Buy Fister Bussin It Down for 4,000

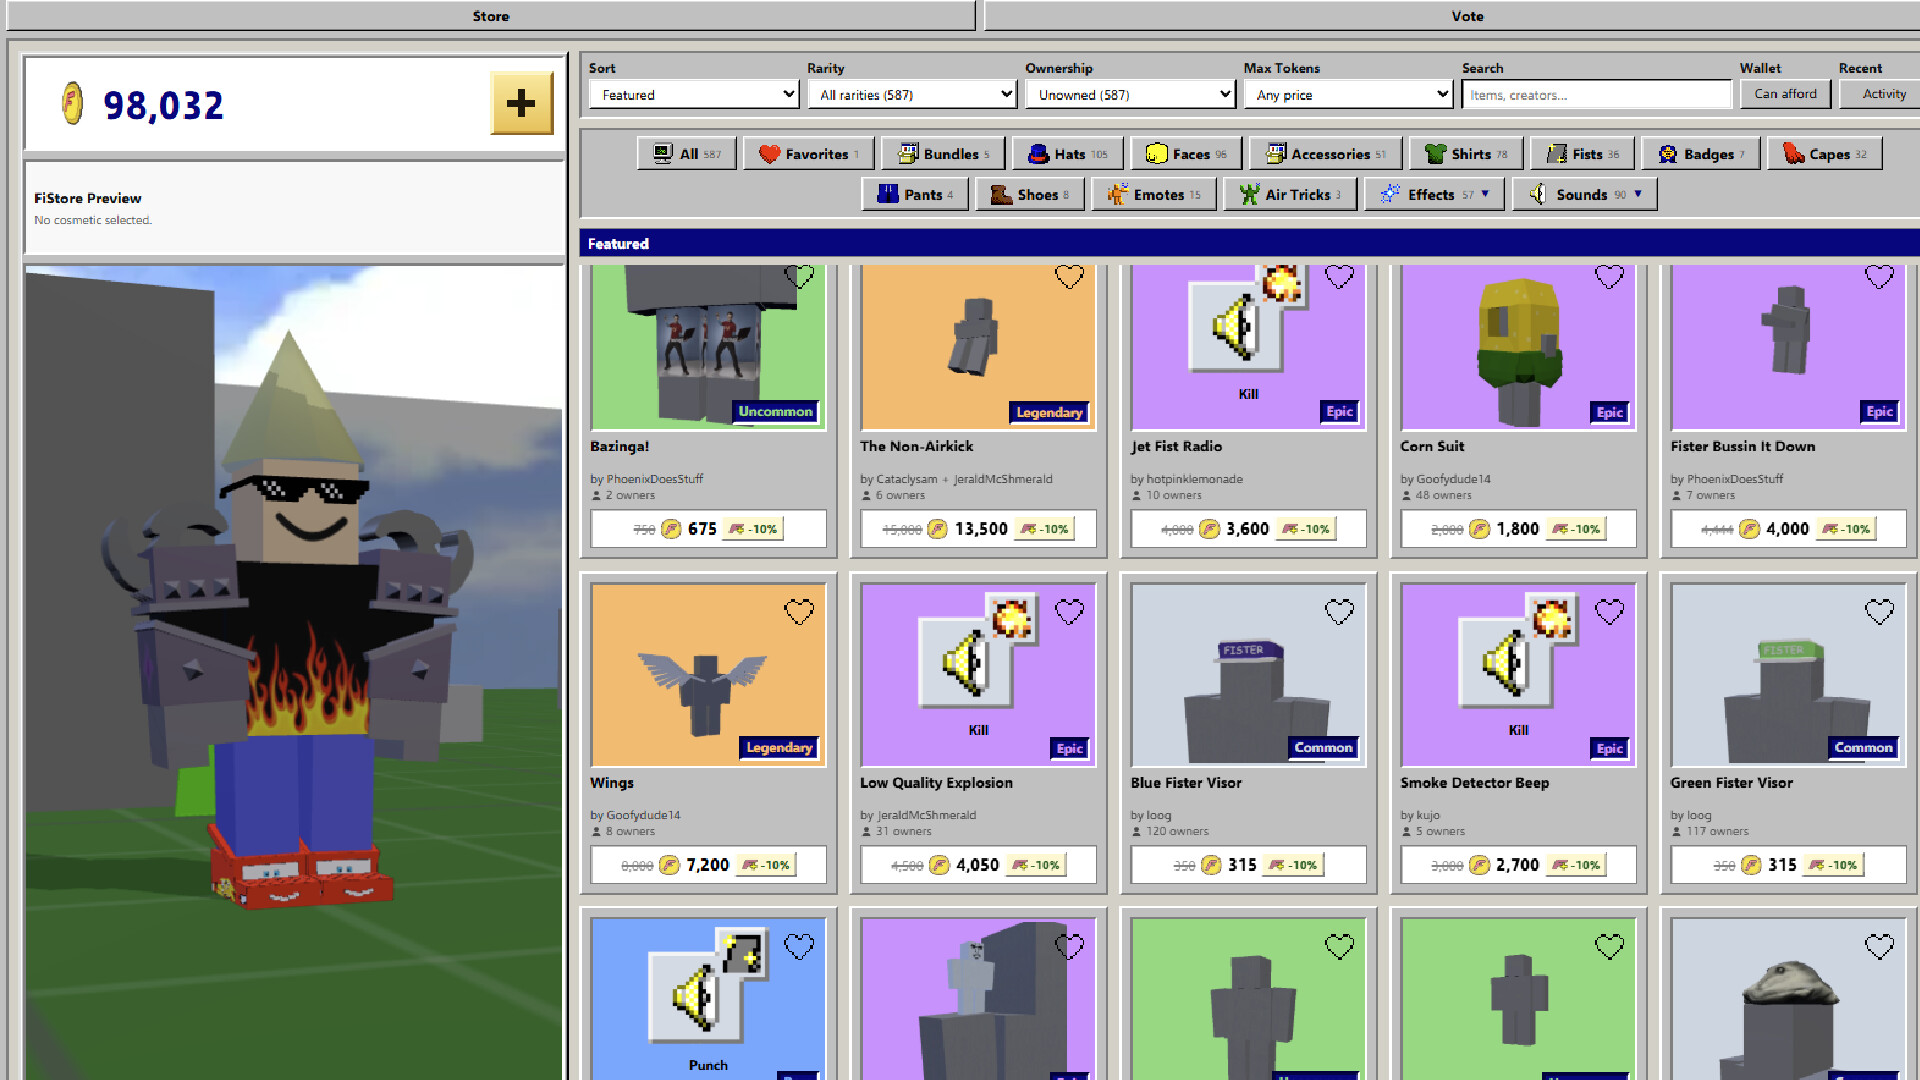[1788, 529]
